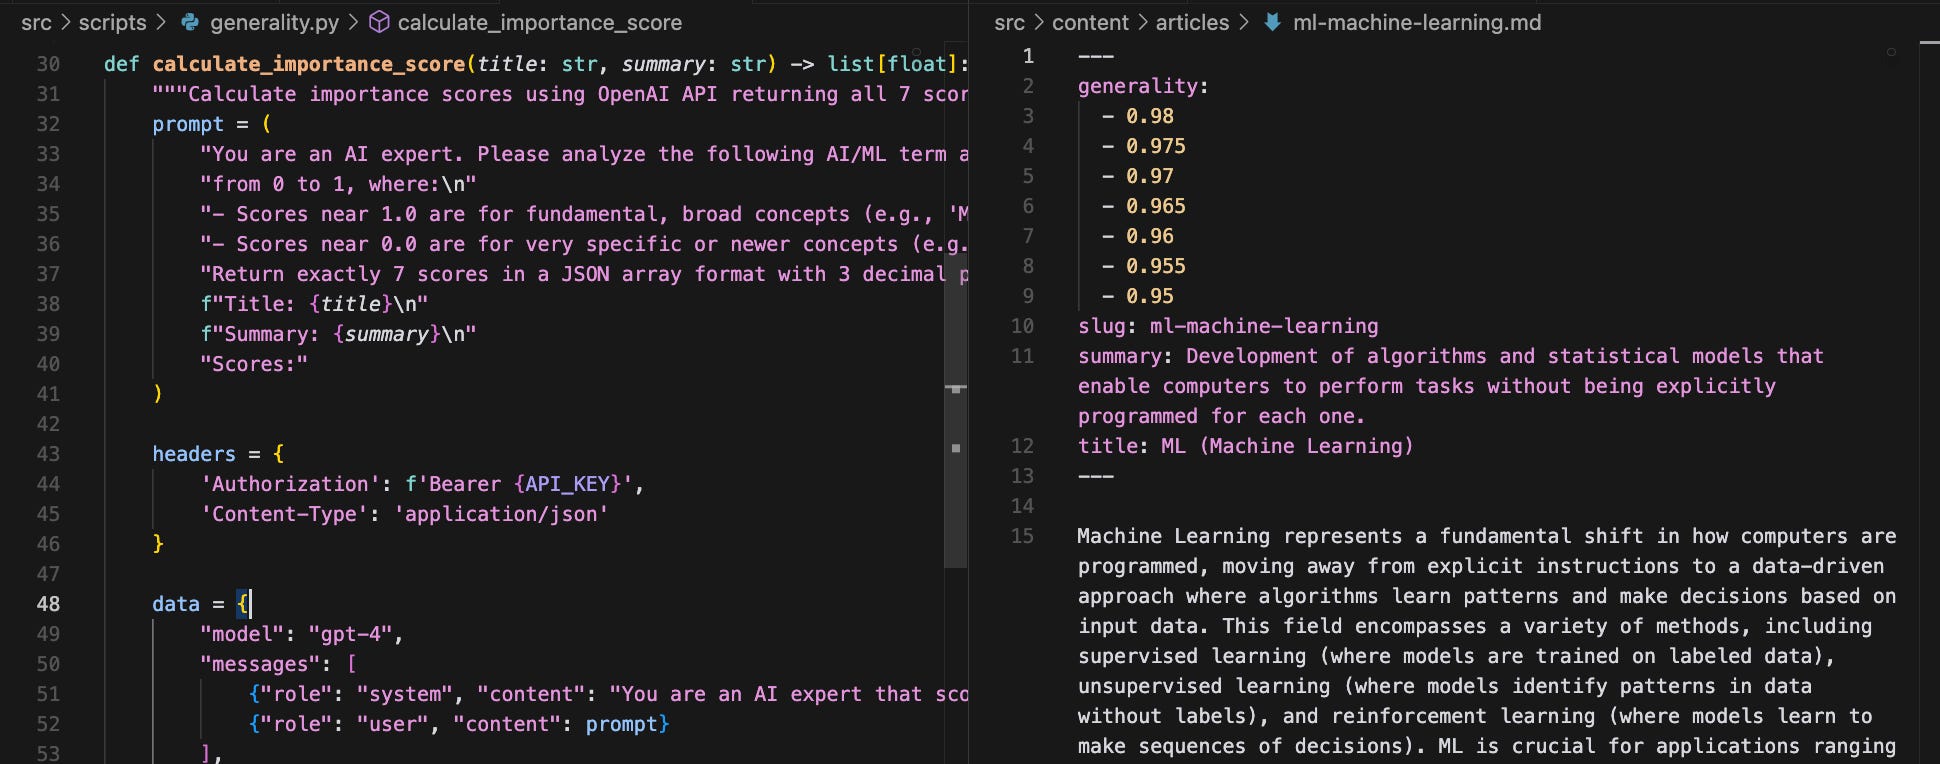Click the 'title: ML (Machine Learning)' line
1940x764 pixels.
1246,446
